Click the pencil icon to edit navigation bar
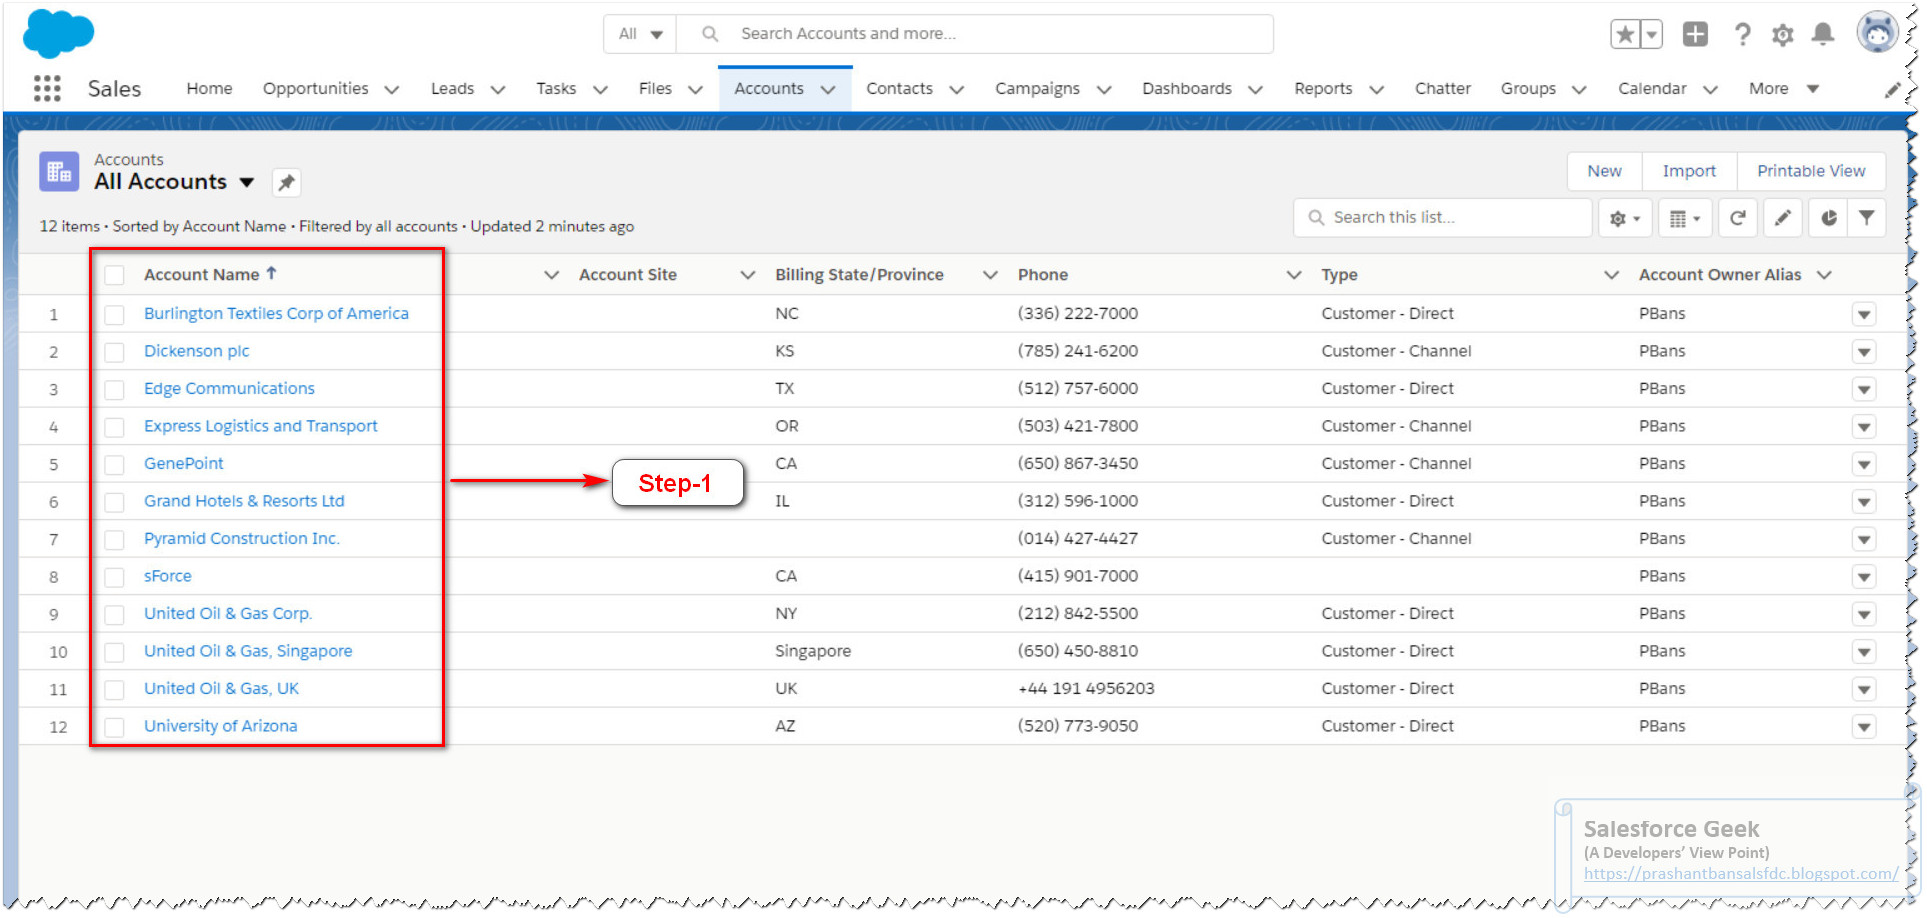Image resolution: width=1927 pixels, height=918 pixels. click(1891, 90)
